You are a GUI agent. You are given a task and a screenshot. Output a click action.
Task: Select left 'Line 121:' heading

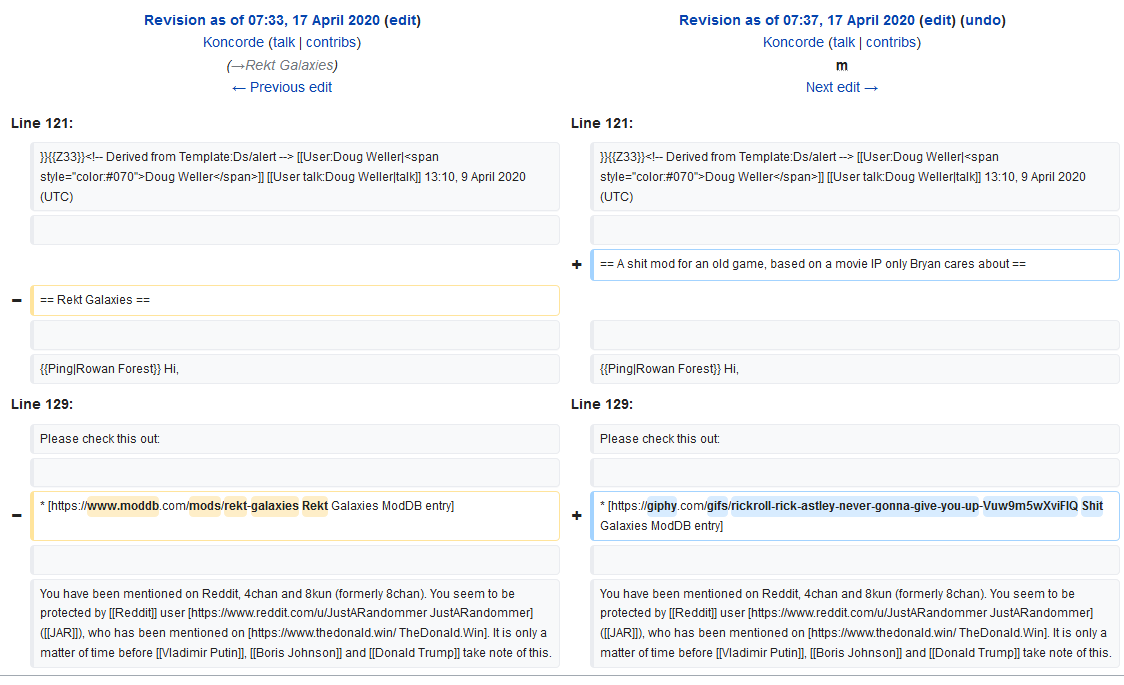[42, 123]
